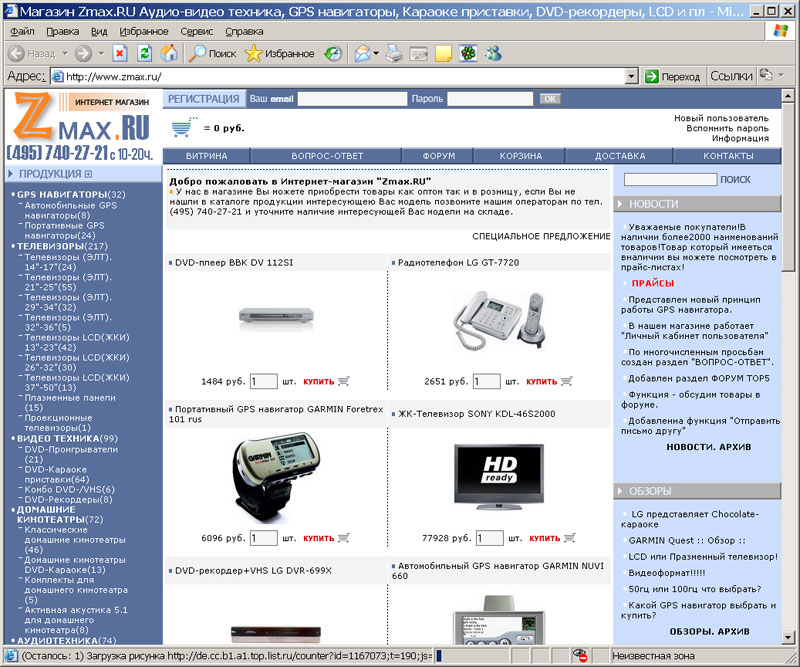Screen dimensions: 800x667
Task: Switch to ВОПРОС-ОТВЕТ tab
Action: coord(327,156)
